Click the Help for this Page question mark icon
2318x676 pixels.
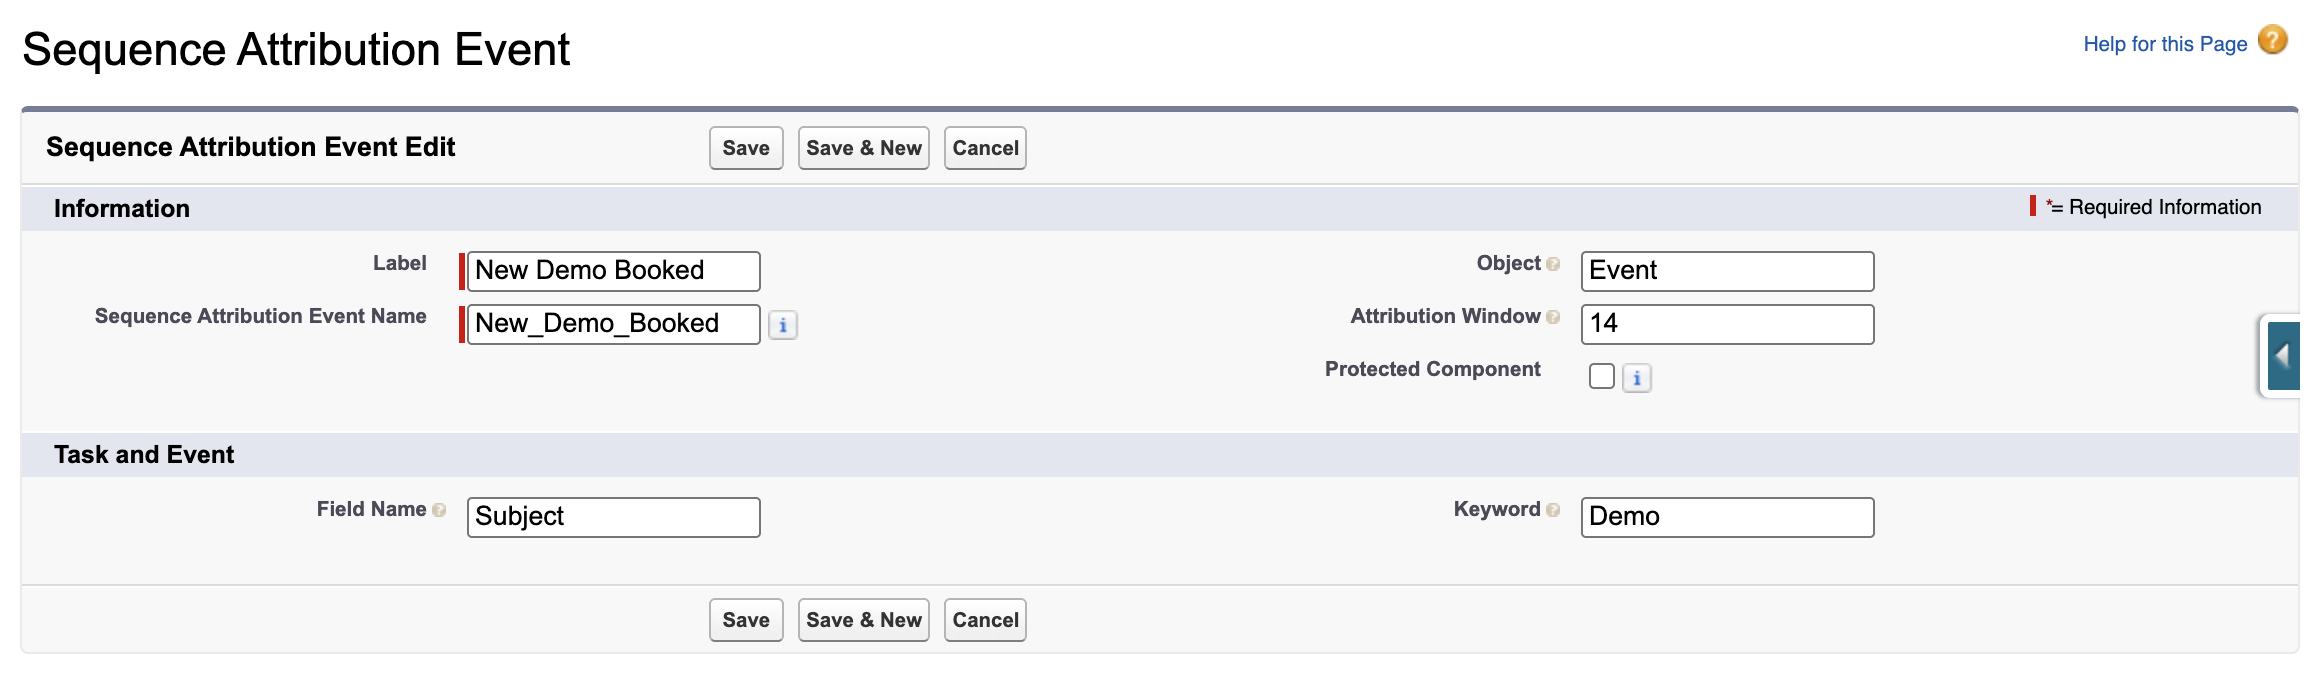pos(2273,42)
